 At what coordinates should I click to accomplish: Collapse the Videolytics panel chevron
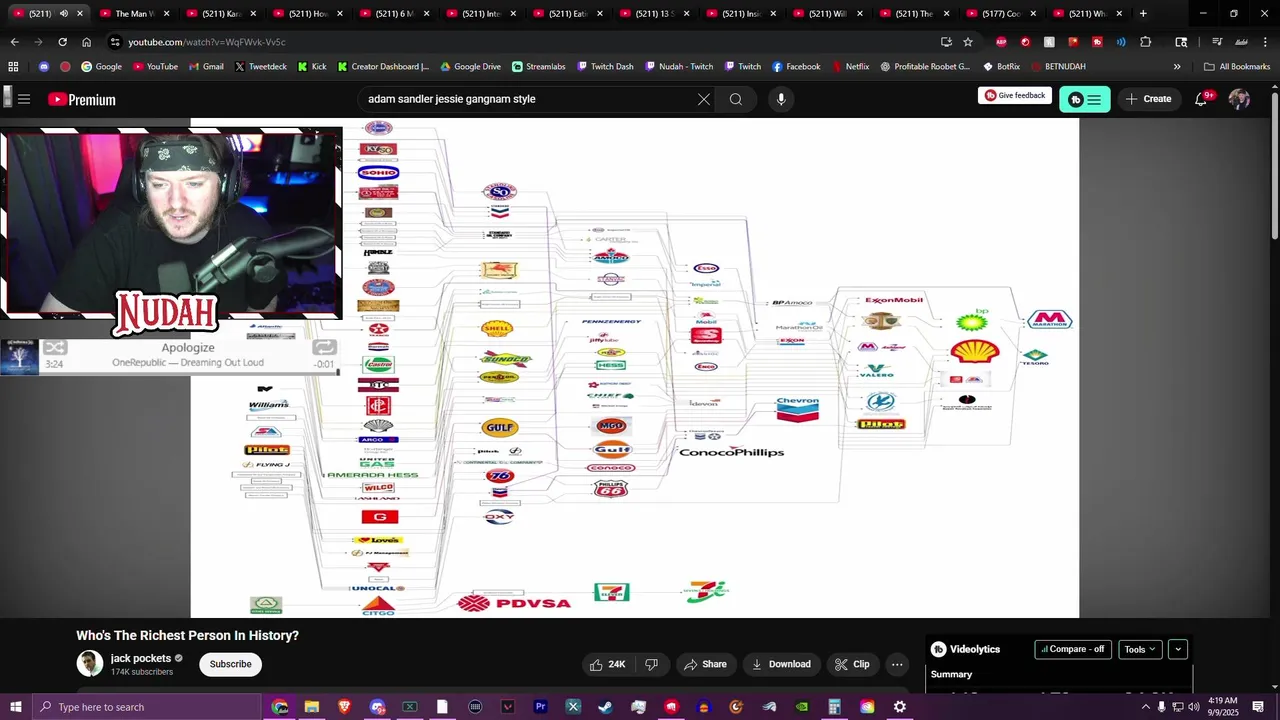pos(1178,649)
